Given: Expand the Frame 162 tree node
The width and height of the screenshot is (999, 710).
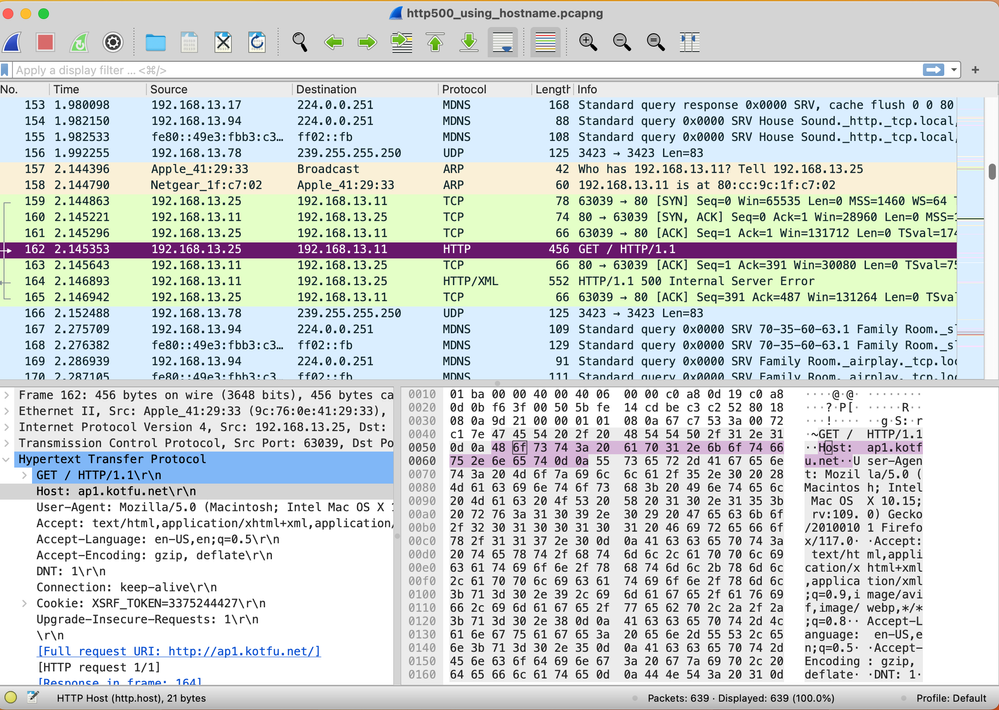Looking at the screenshot, I should (x=6, y=395).
